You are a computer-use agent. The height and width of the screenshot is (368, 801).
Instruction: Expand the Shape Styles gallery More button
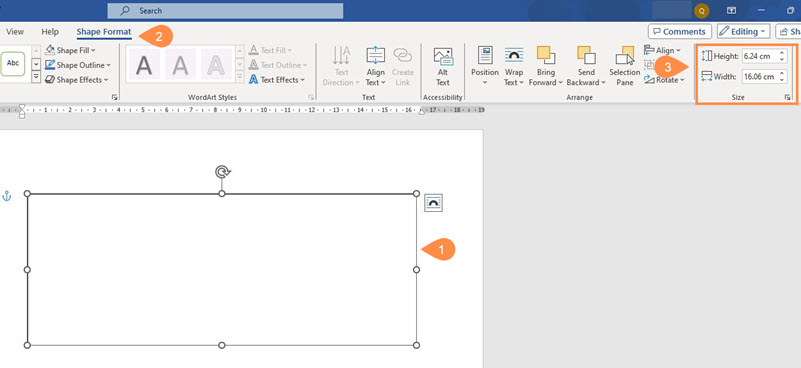click(x=36, y=77)
